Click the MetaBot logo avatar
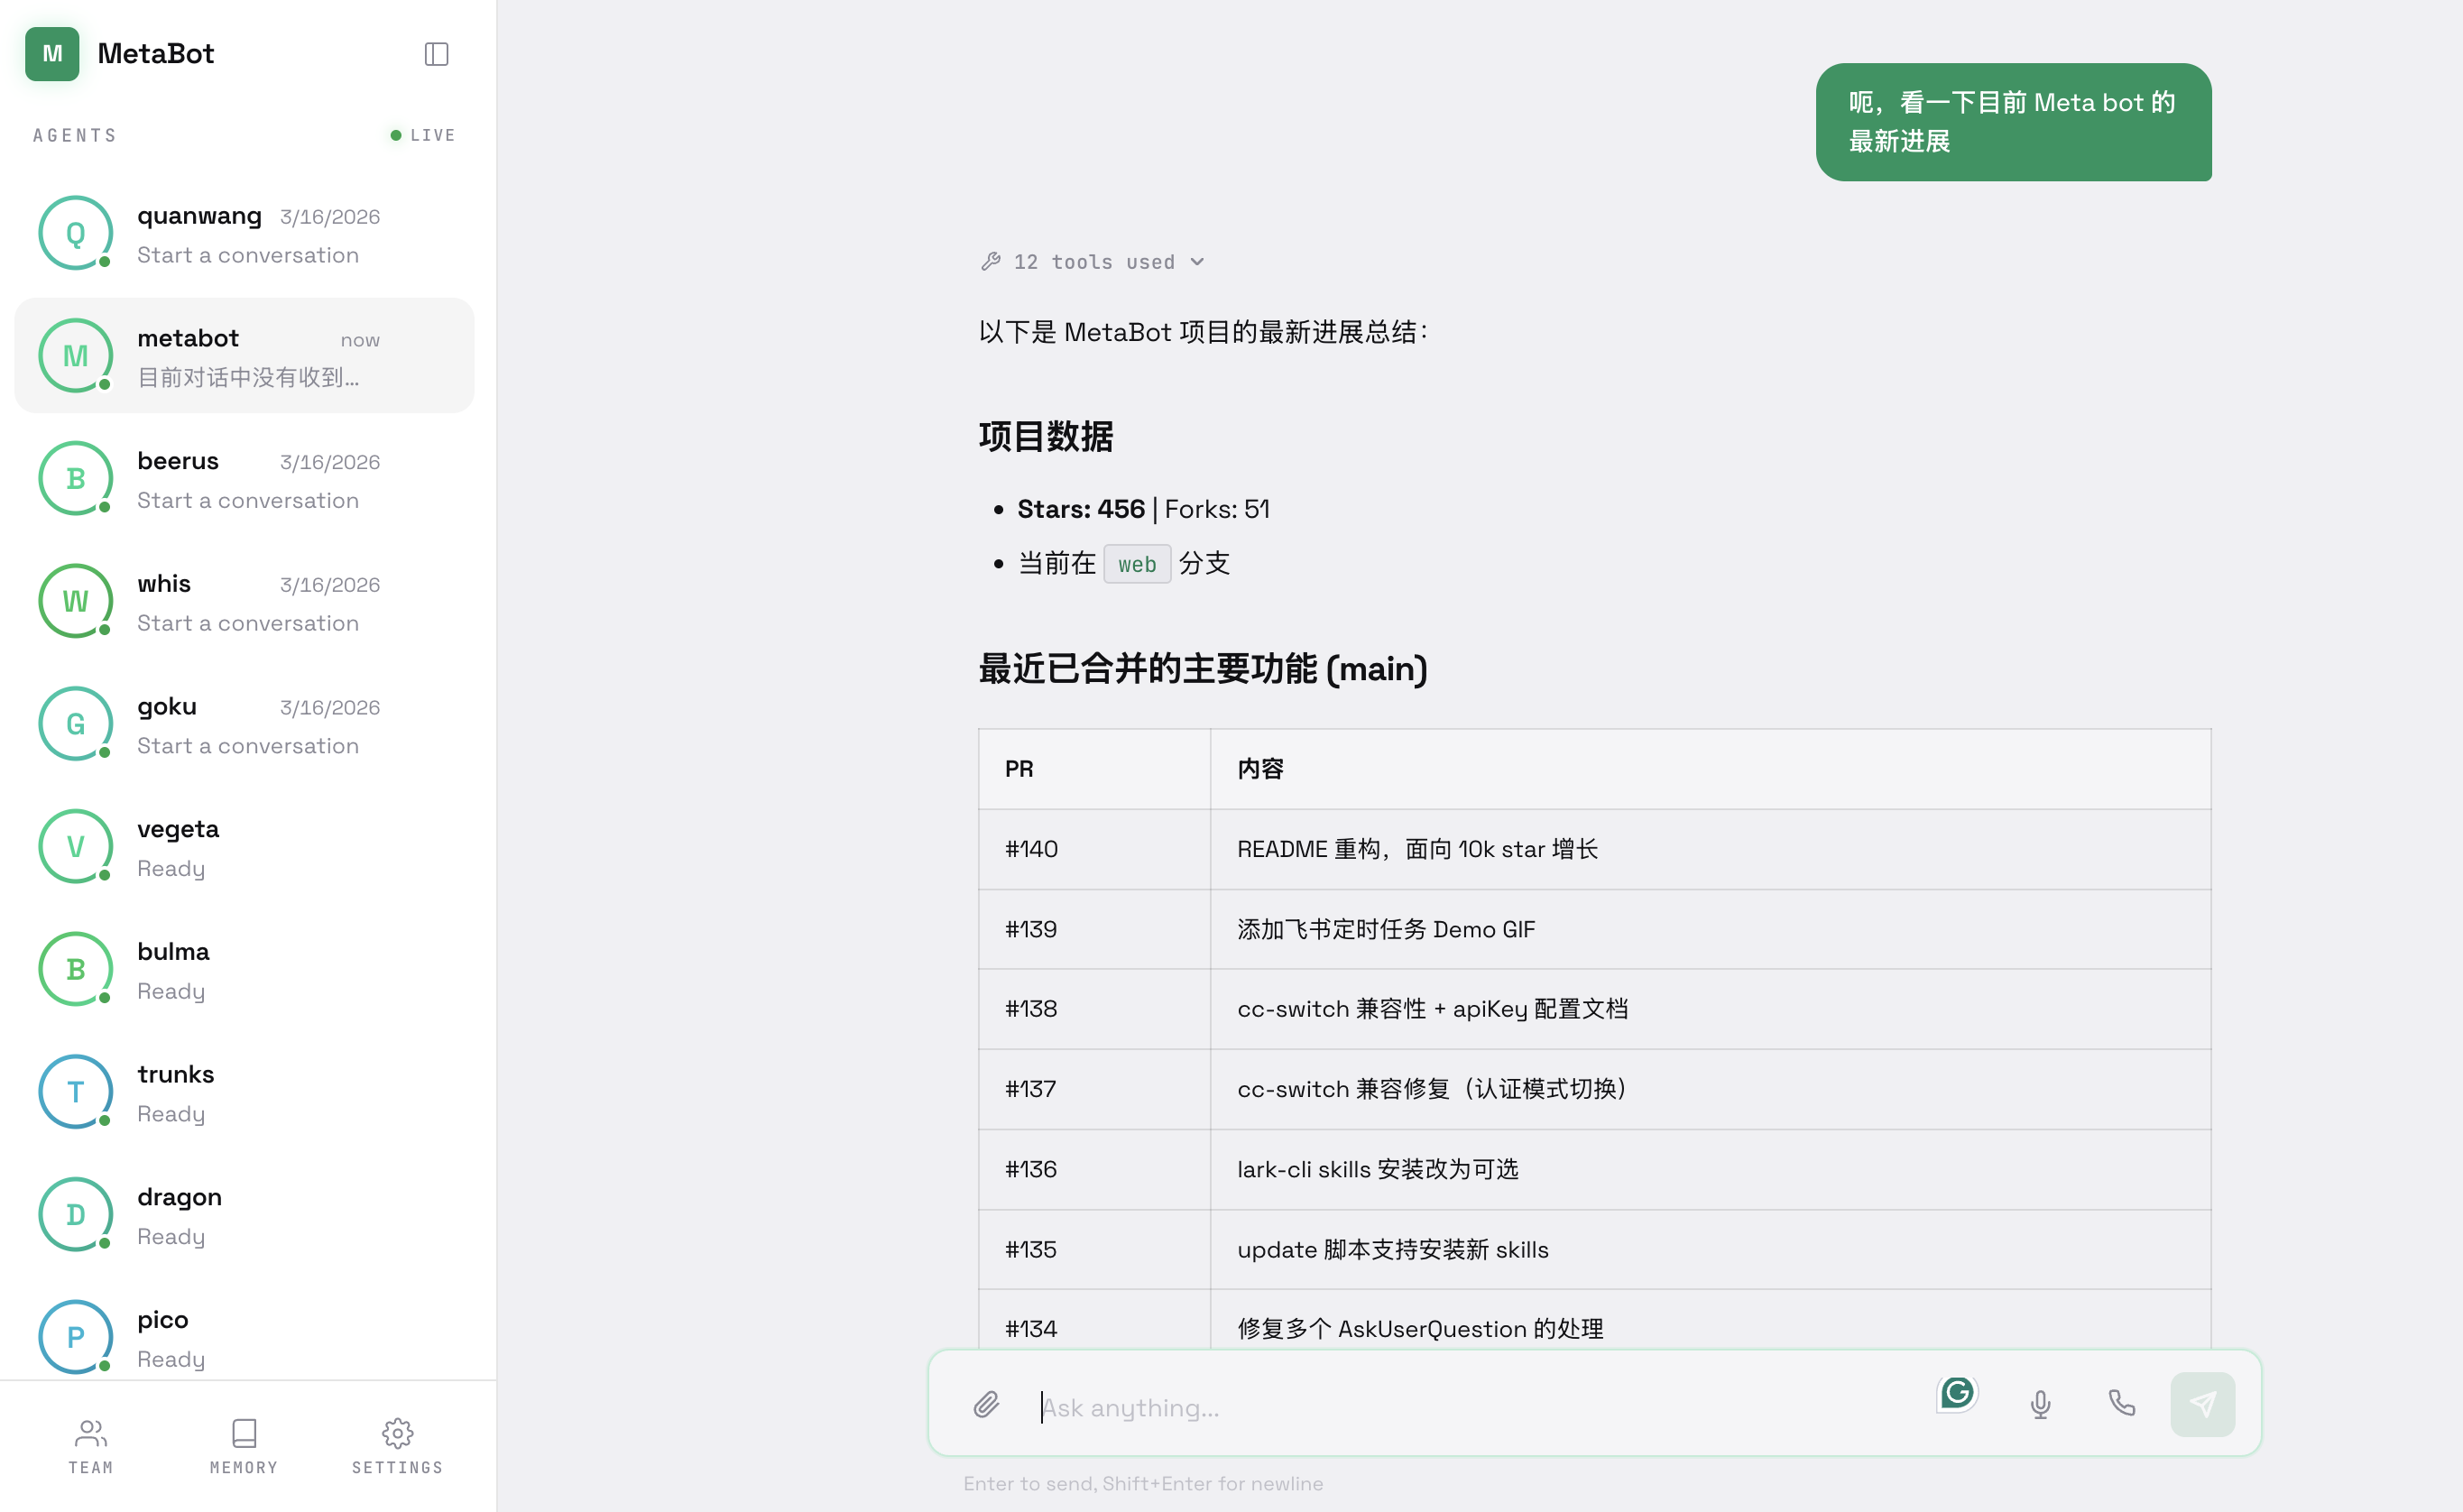Viewport: 2463px width, 1512px height. pos(51,54)
